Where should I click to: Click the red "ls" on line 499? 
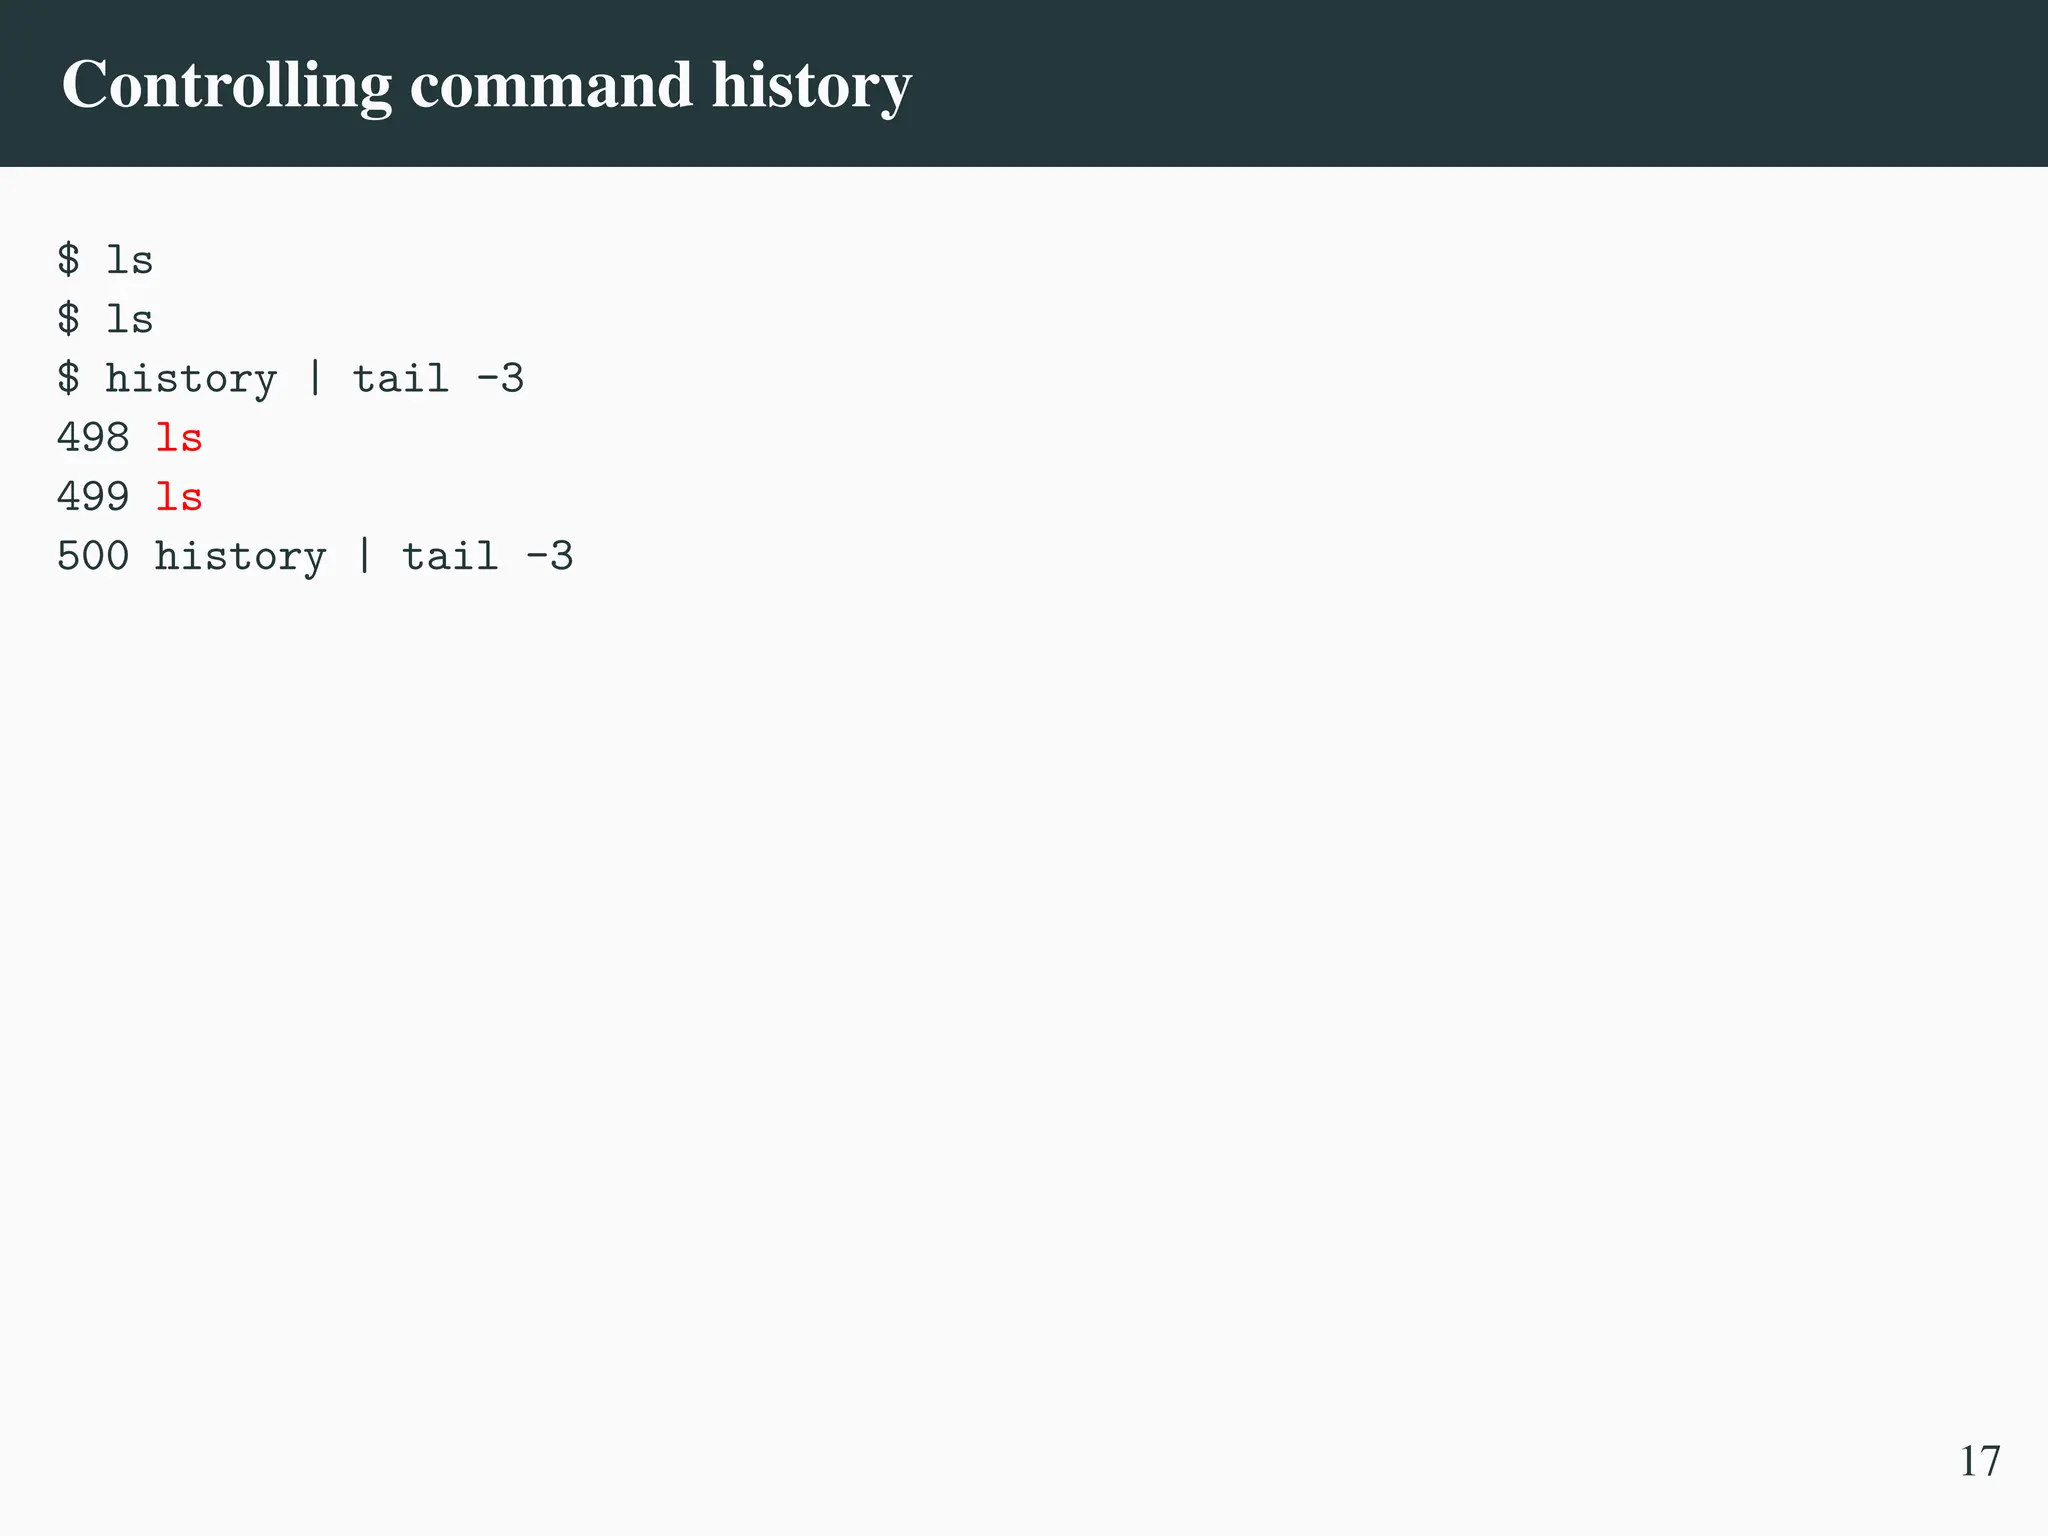coord(179,497)
